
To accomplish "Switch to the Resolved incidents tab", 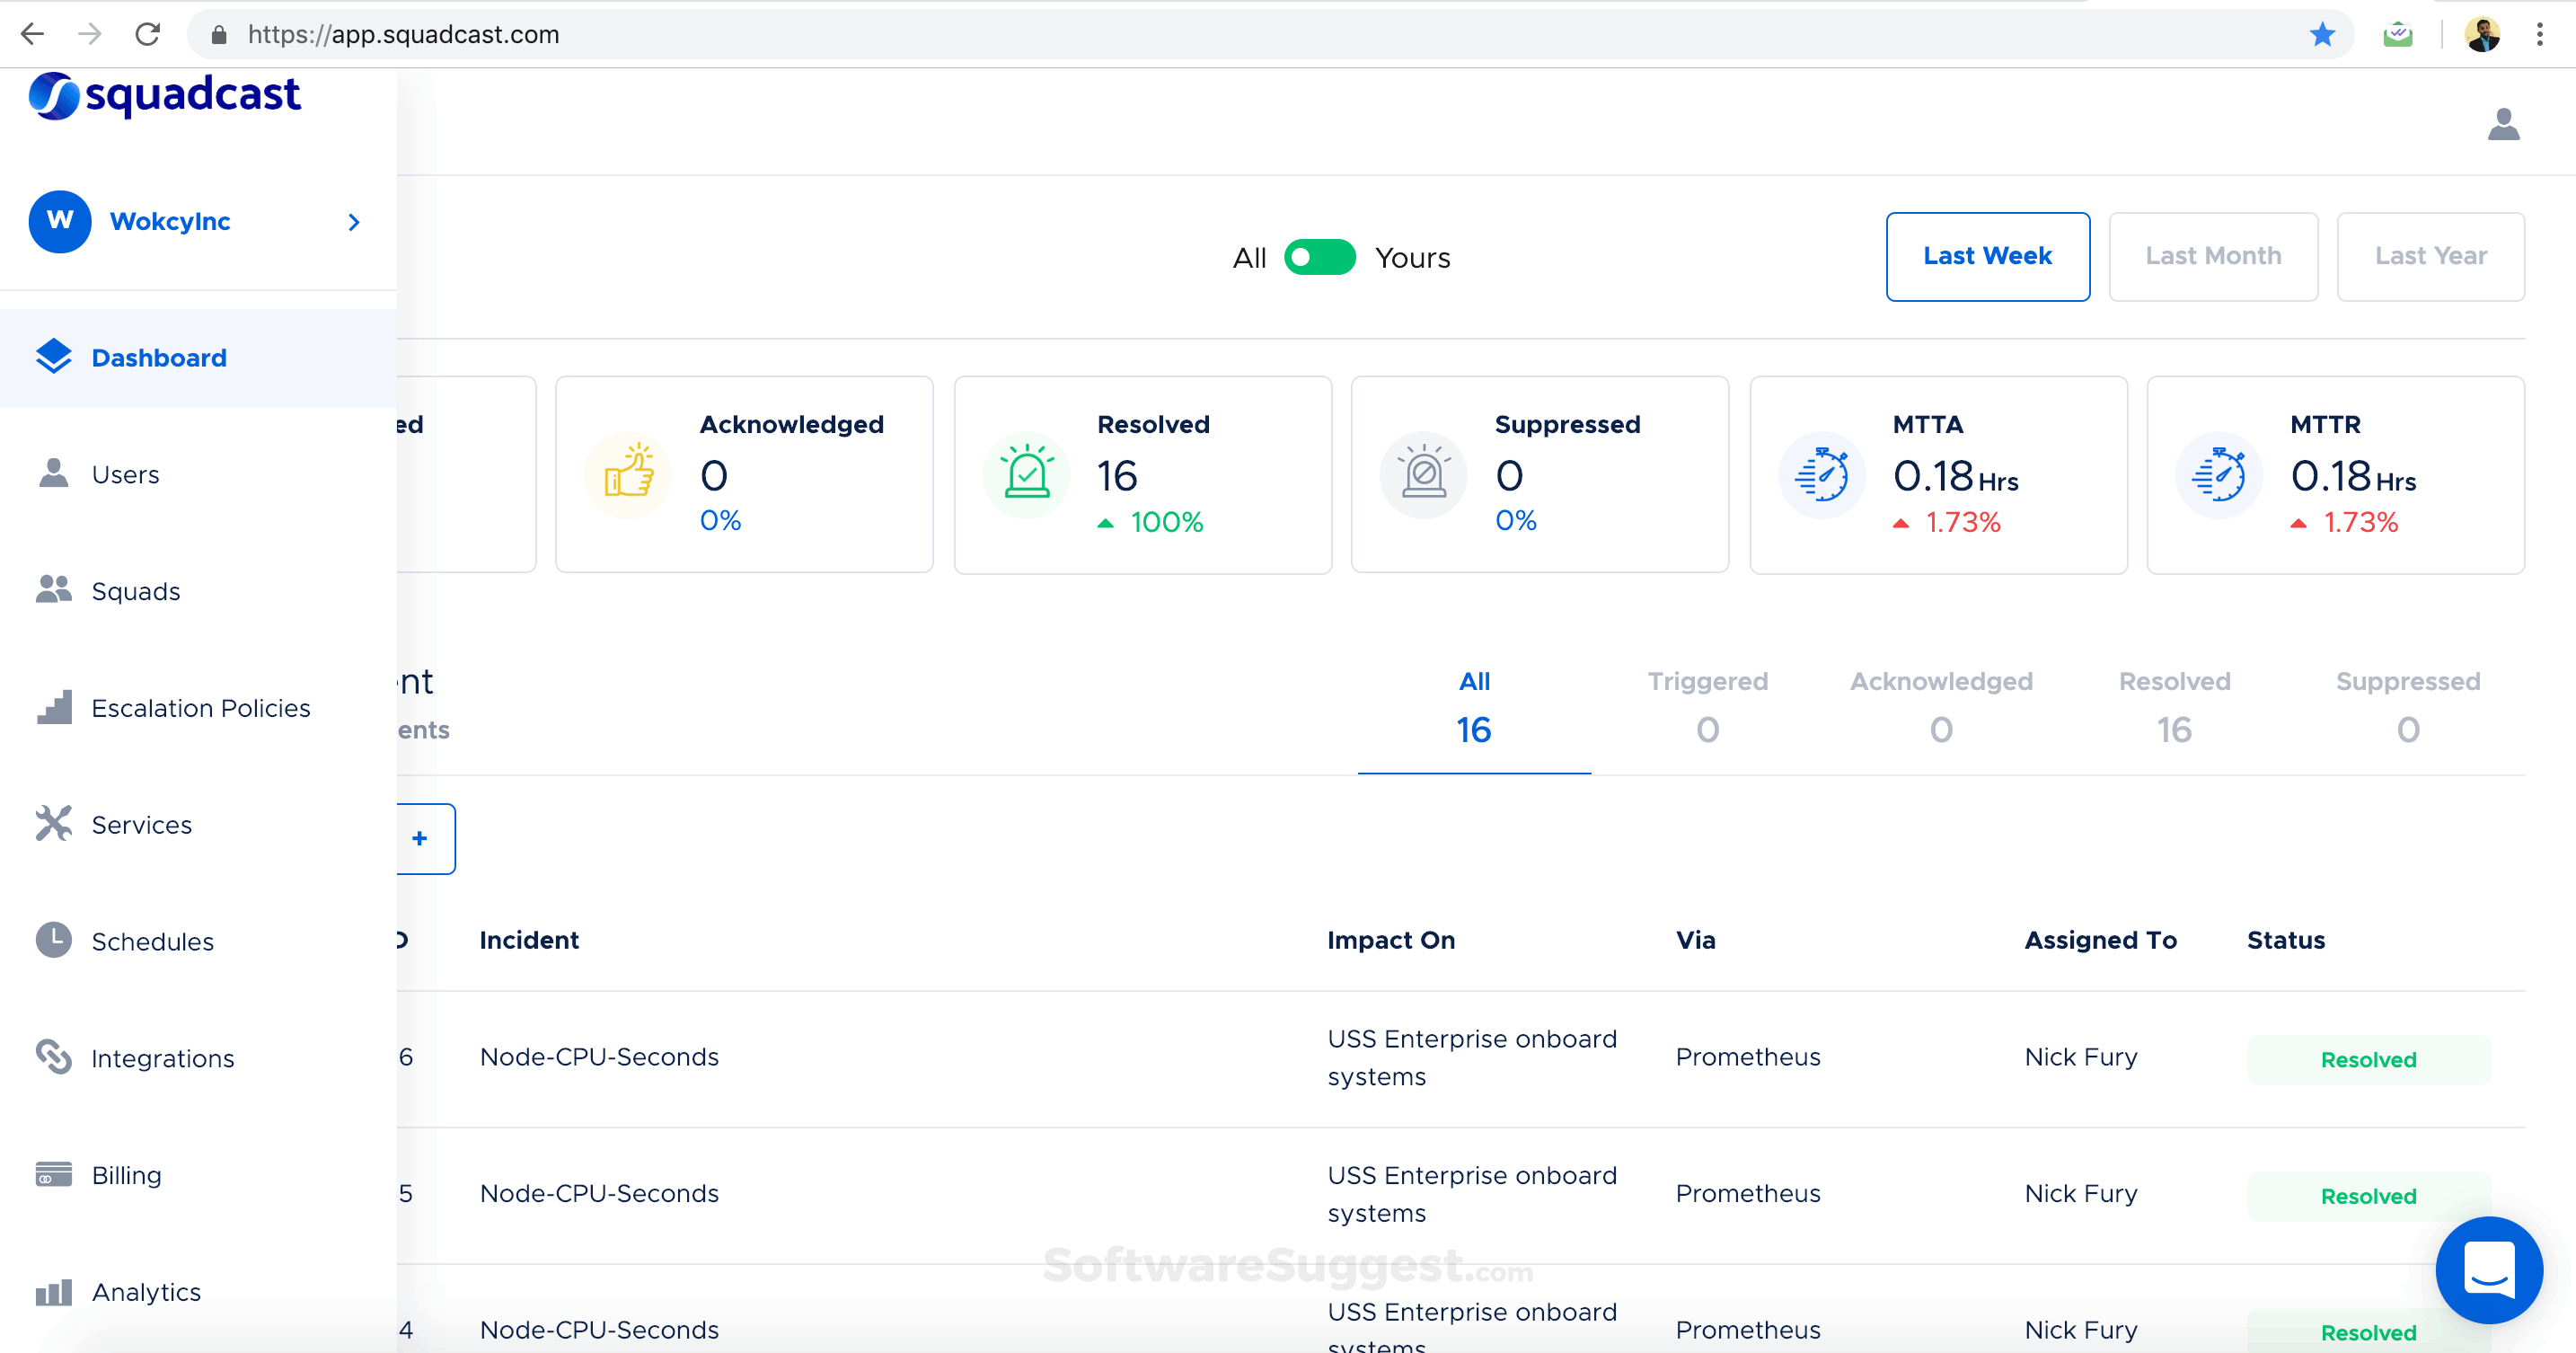I will coord(2174,707).
